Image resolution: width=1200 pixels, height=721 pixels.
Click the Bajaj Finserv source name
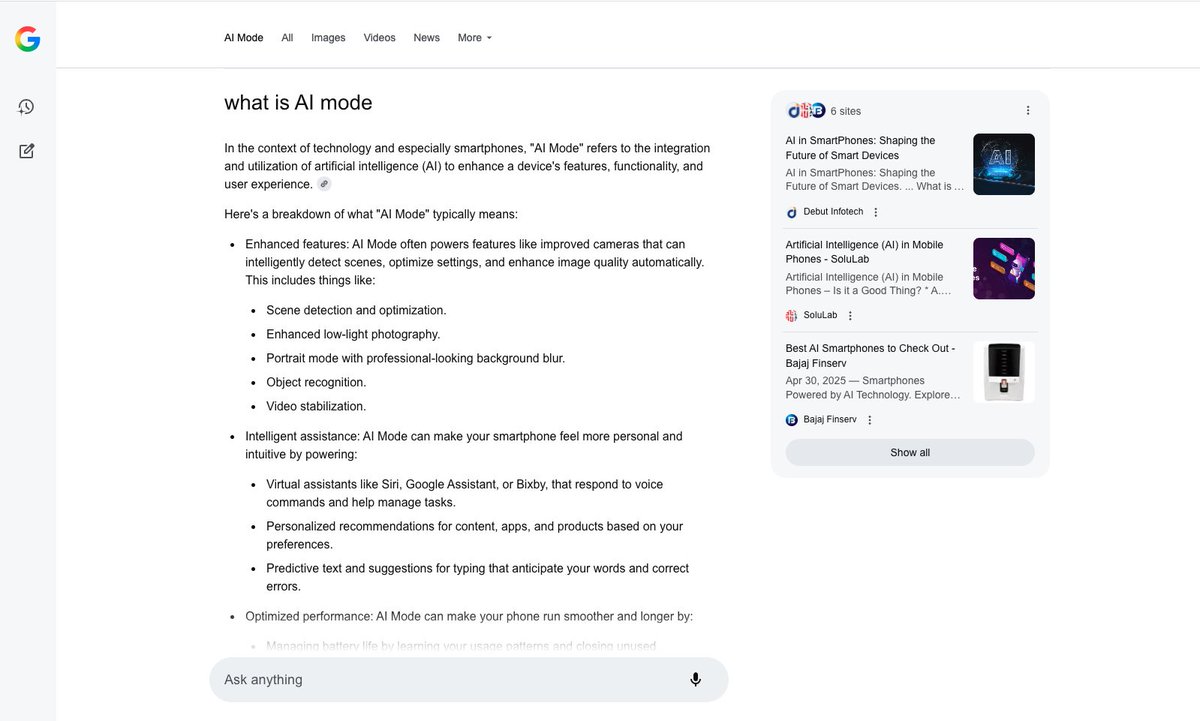tap(830, 420)
